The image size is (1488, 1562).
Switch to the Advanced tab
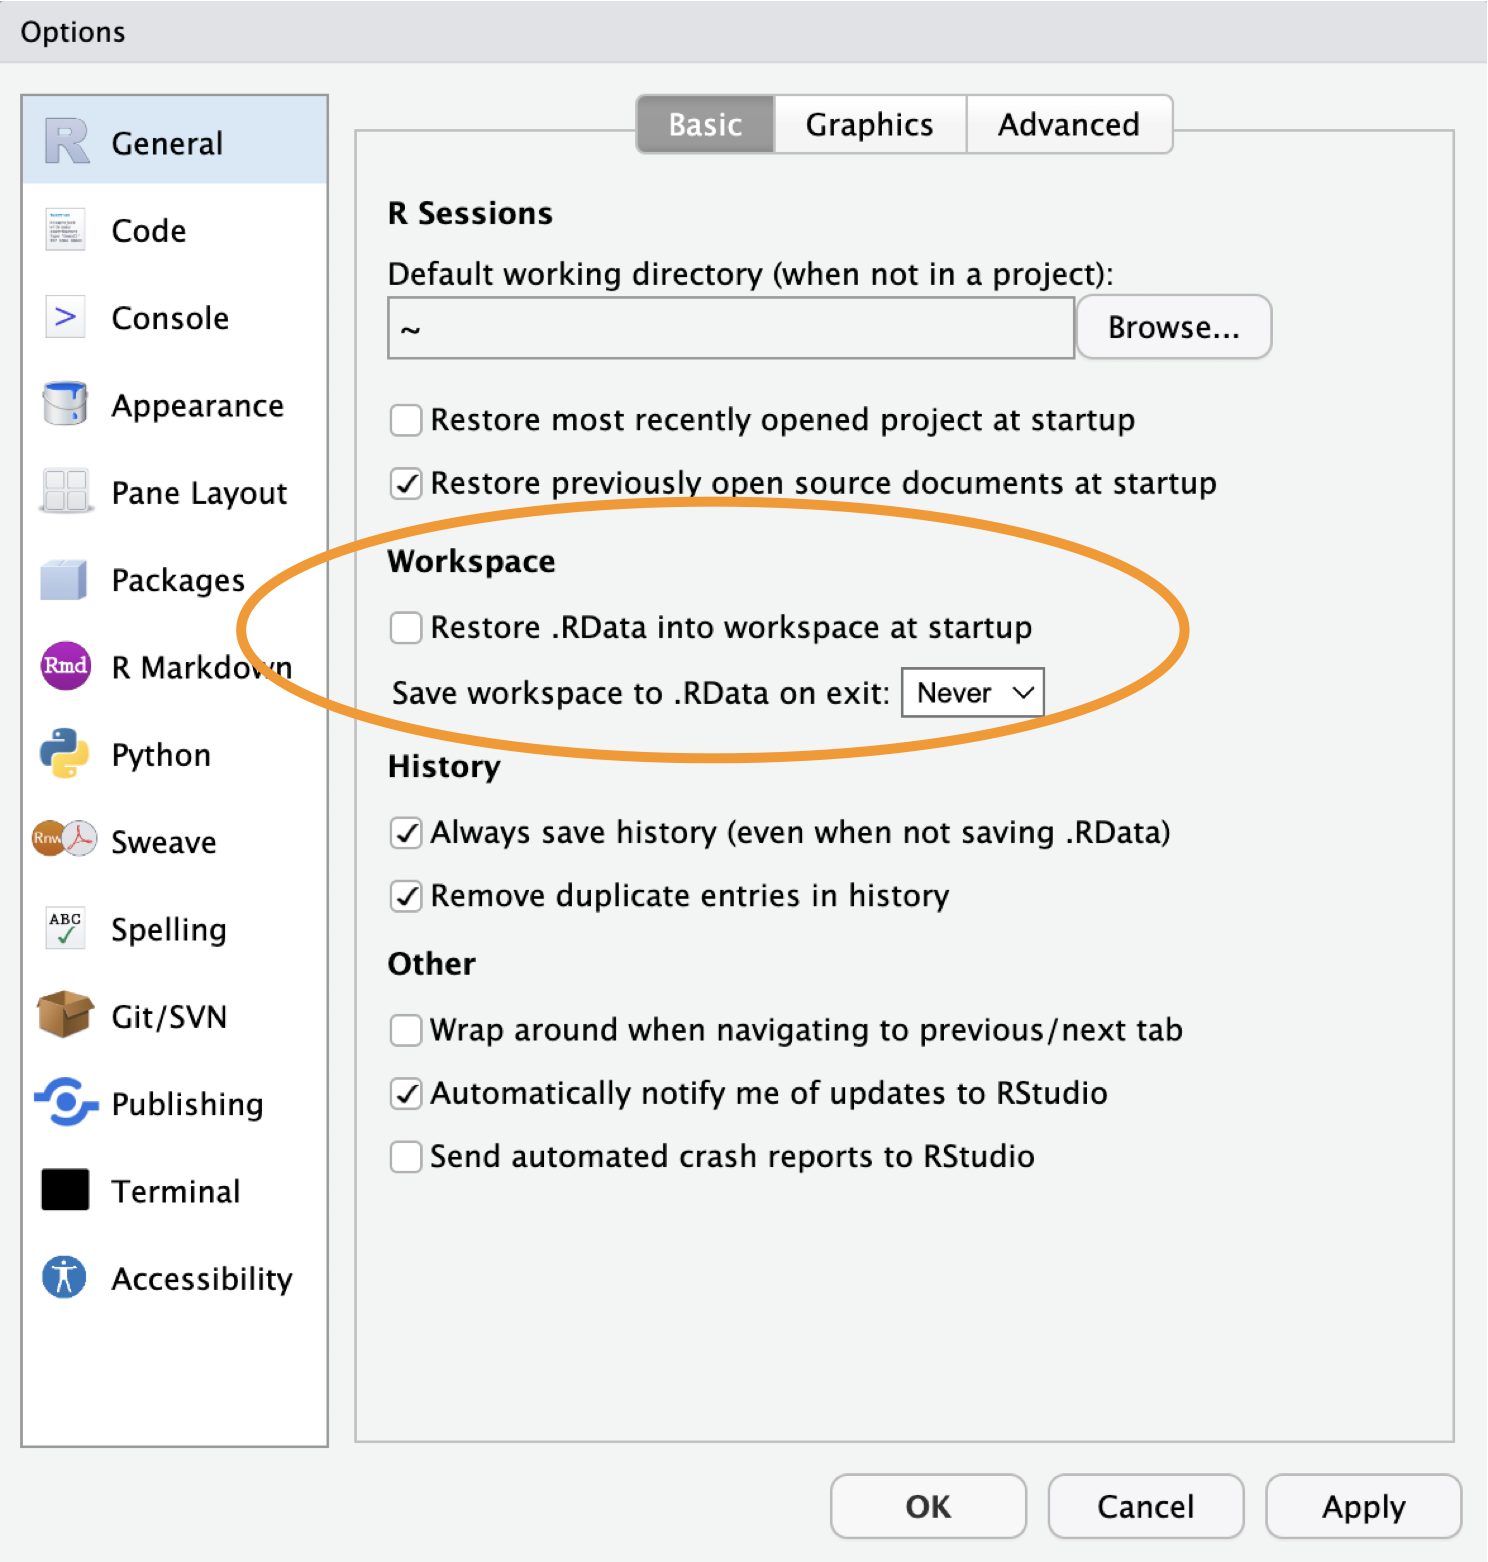pos(1068,125)
